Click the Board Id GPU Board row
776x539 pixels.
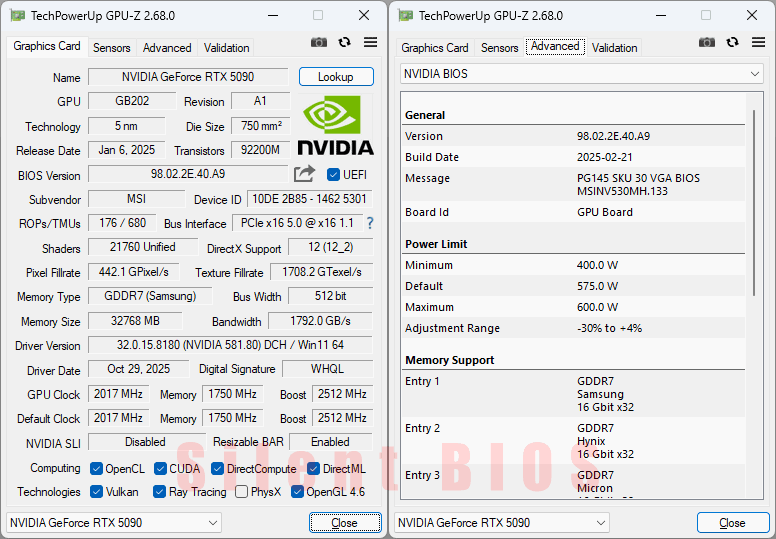(x=574, y=212)
